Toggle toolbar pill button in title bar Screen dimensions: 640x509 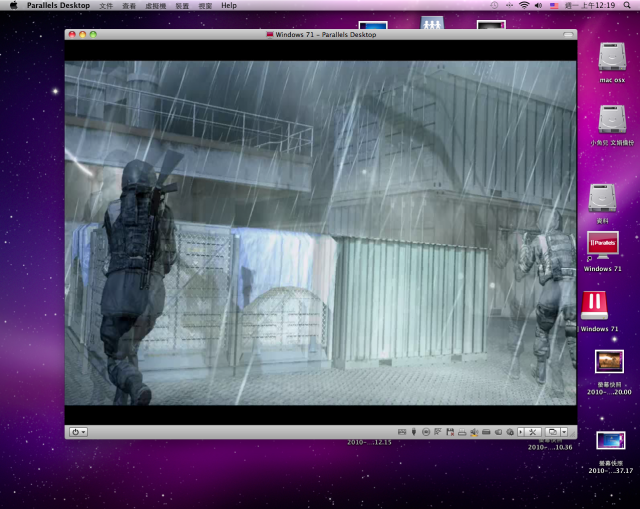click(x=568, y=35)
